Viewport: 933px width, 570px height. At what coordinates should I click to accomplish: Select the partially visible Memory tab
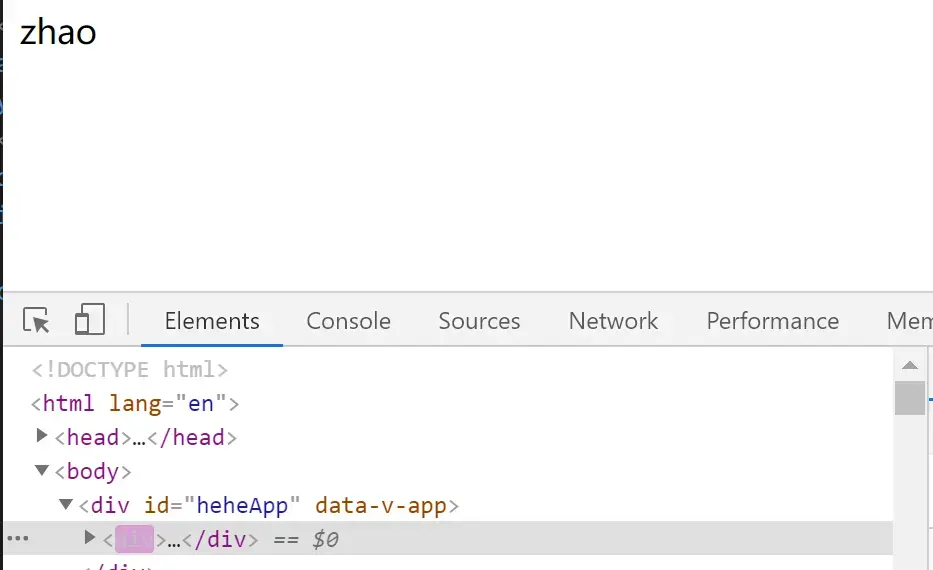pyautogui.click(x=909, y=321)
